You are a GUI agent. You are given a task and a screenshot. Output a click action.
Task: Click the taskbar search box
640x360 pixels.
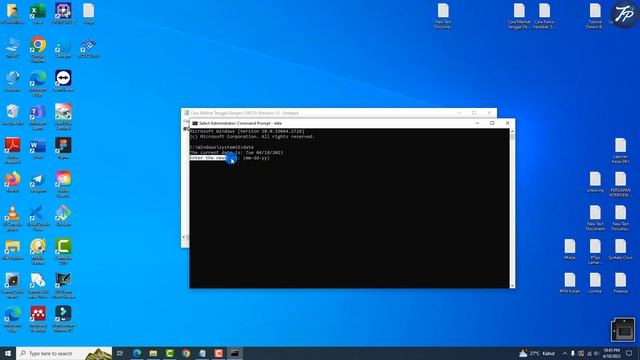[64, 353]
